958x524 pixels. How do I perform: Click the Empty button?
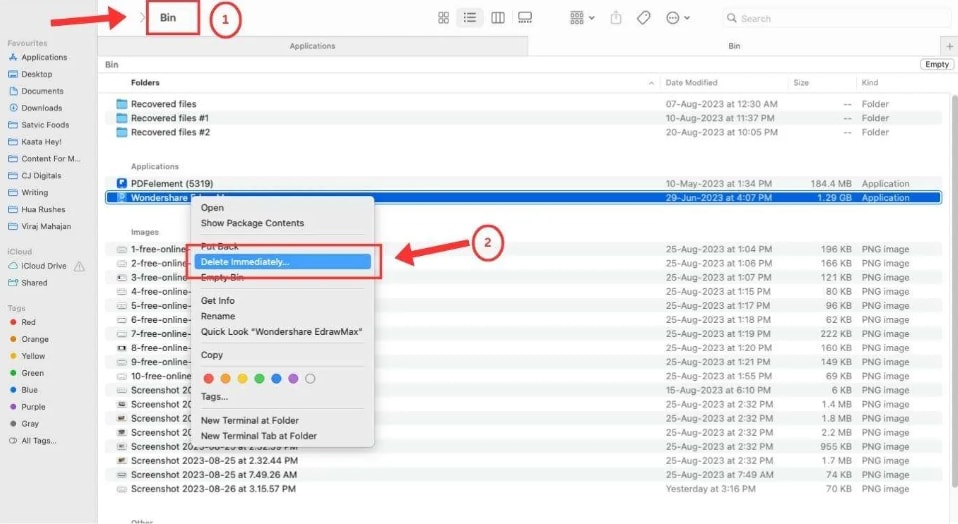pyautogui.click(x=937, y=64)
